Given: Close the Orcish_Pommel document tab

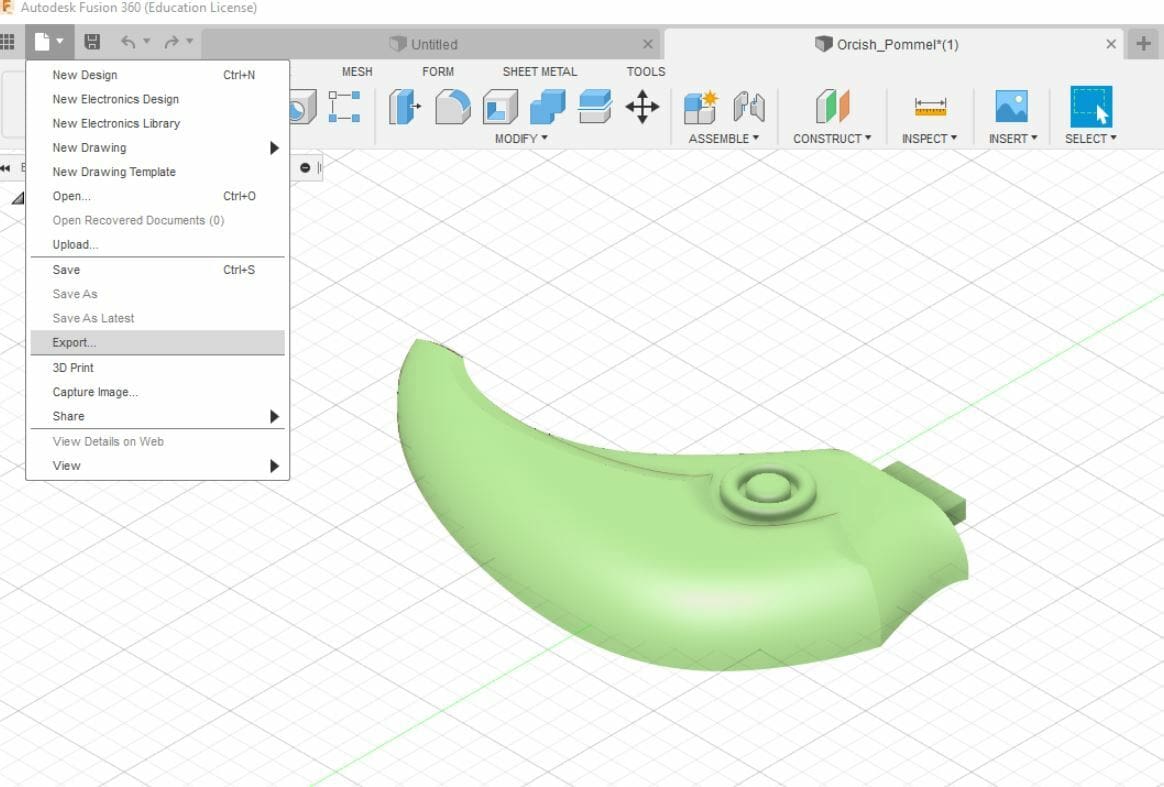Looking at the screenshot, I should [1111, 45].
